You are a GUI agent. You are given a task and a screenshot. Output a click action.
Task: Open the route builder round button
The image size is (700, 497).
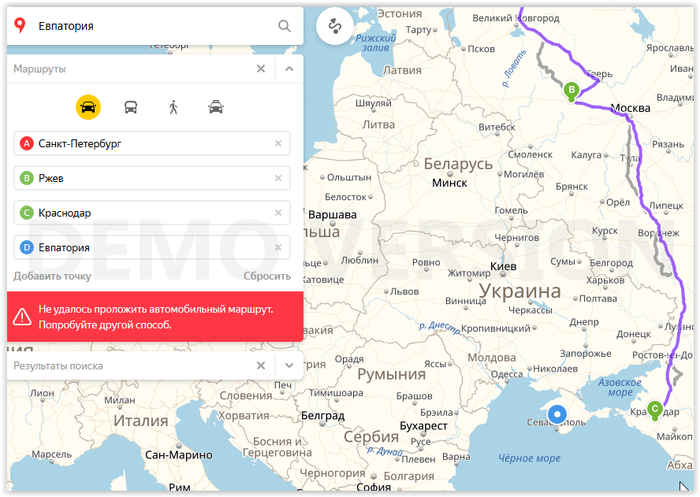pos(334,27)
